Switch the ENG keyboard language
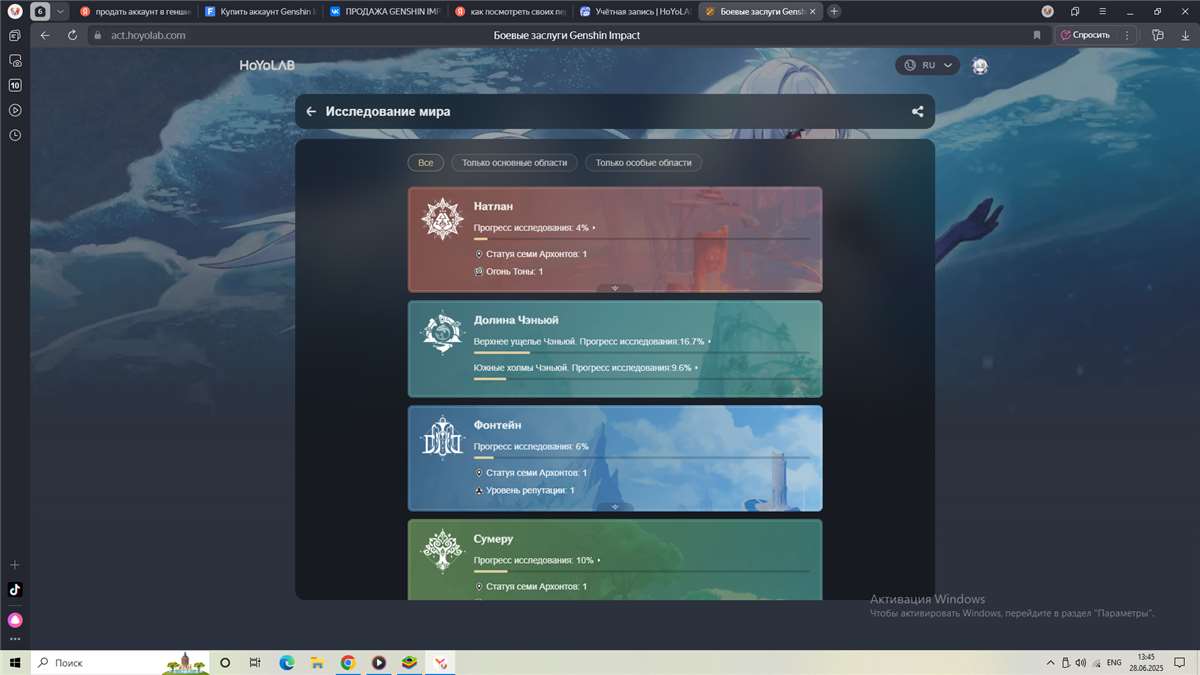The image size is (1200, 675). [x=1114, y=663]
